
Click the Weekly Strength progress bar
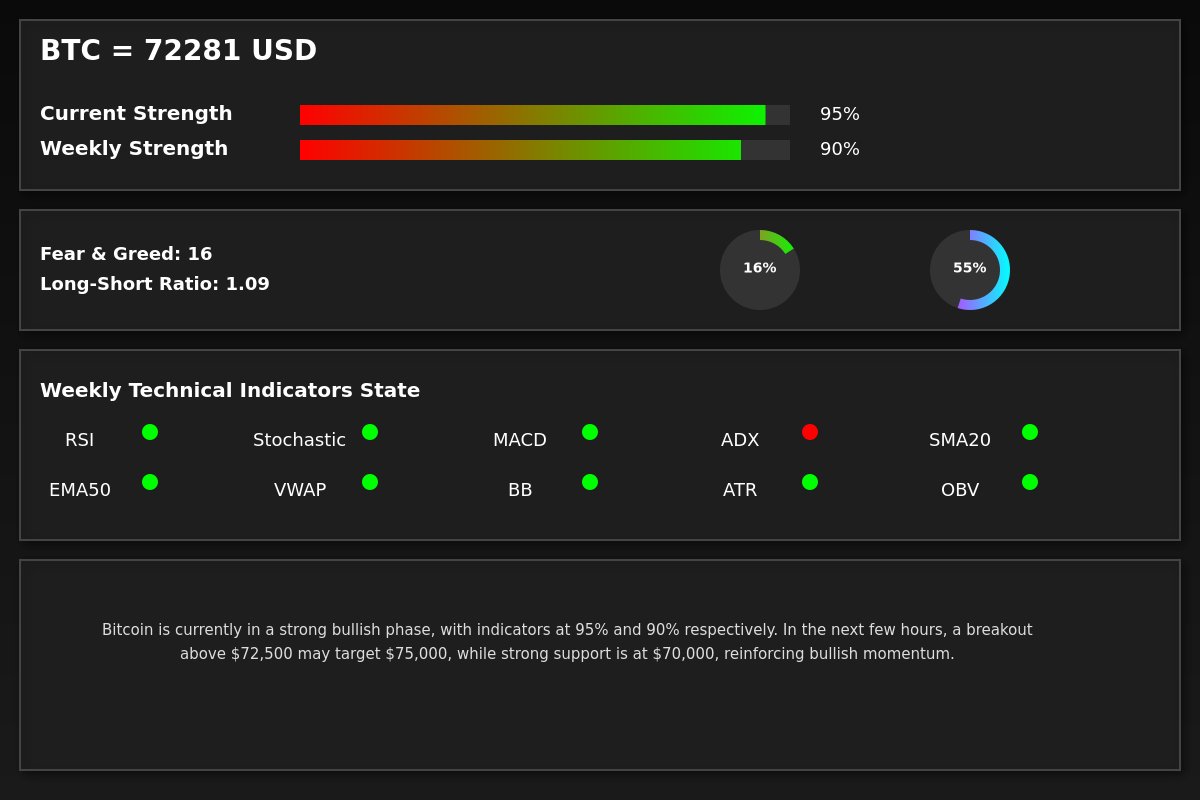click(545, 150)
